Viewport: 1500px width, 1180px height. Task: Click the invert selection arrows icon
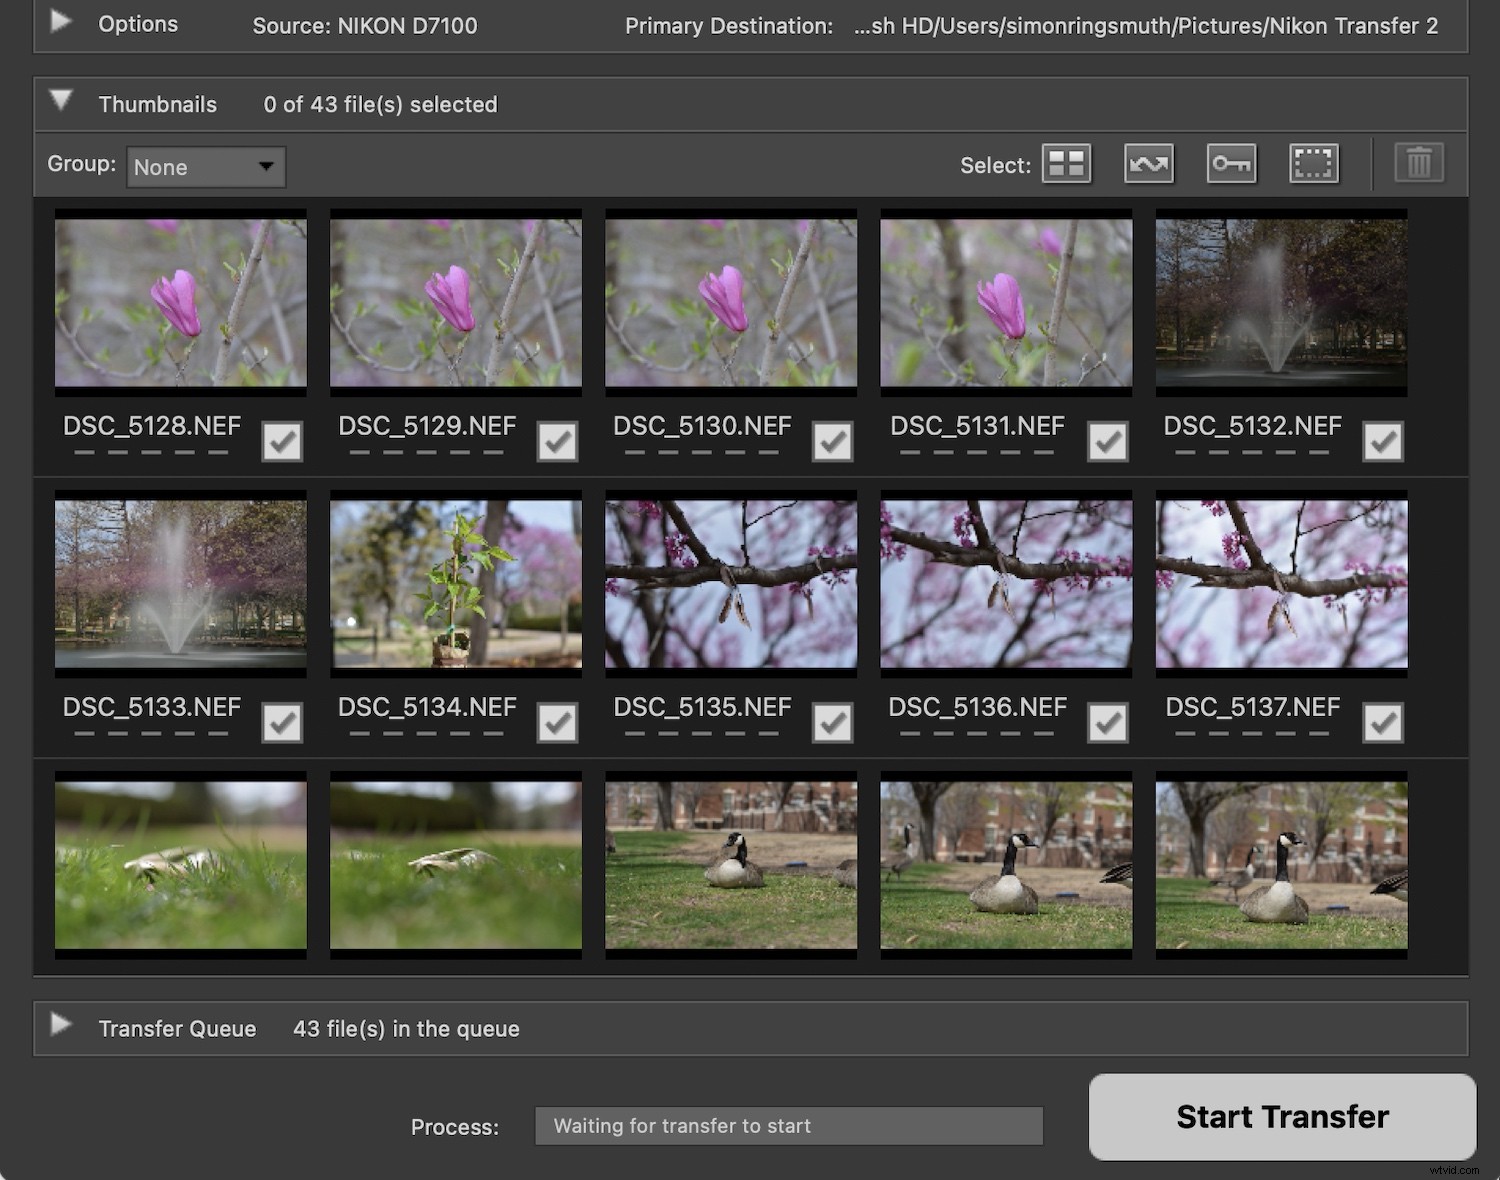click(x=1148, y=163)
